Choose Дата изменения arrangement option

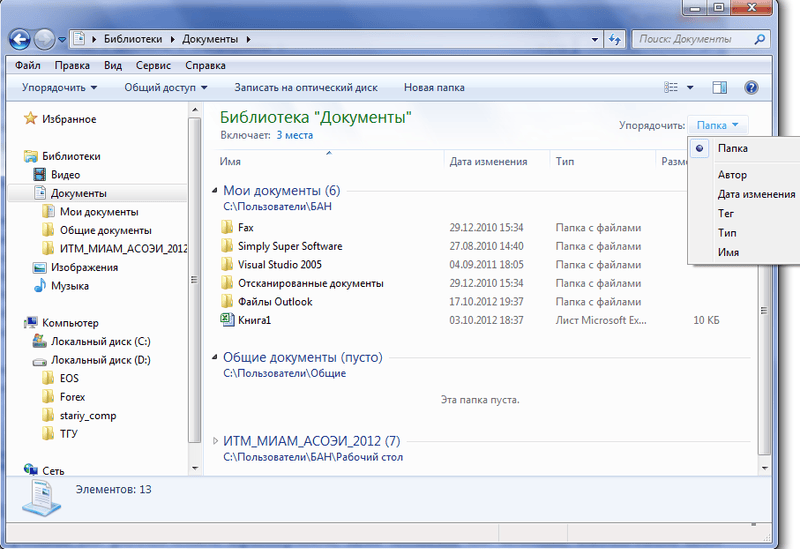[756, 194]
